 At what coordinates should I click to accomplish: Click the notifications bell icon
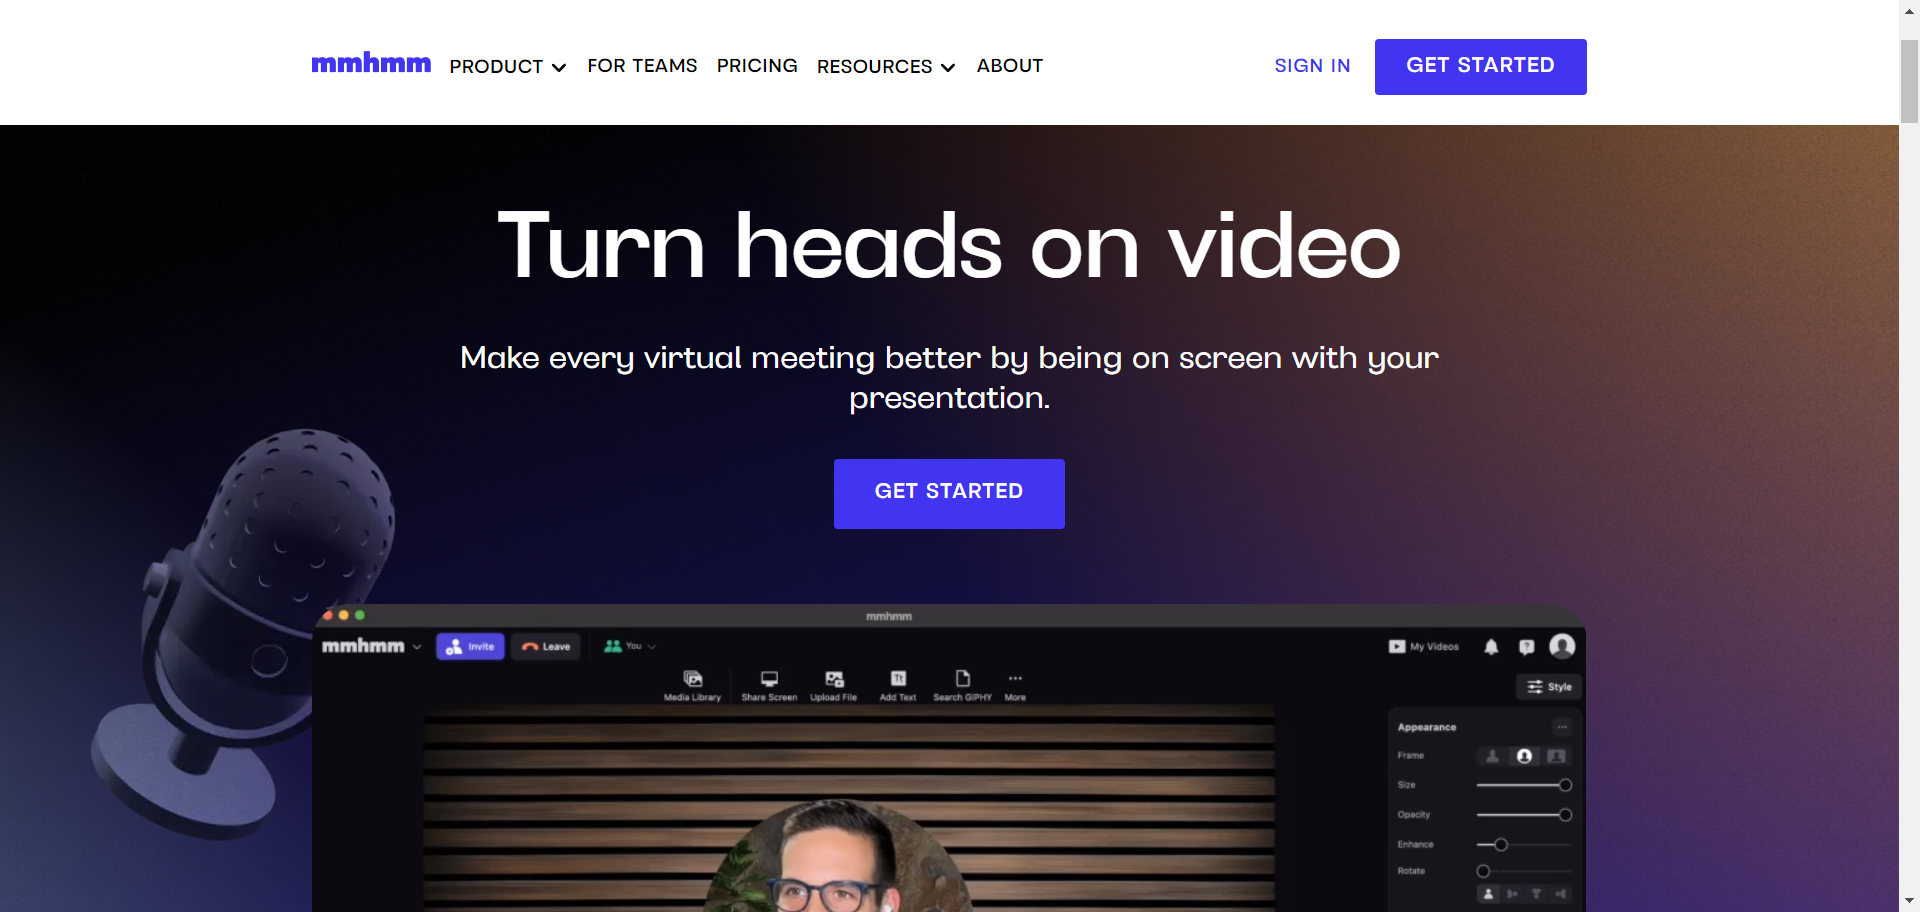(1491, 647)
